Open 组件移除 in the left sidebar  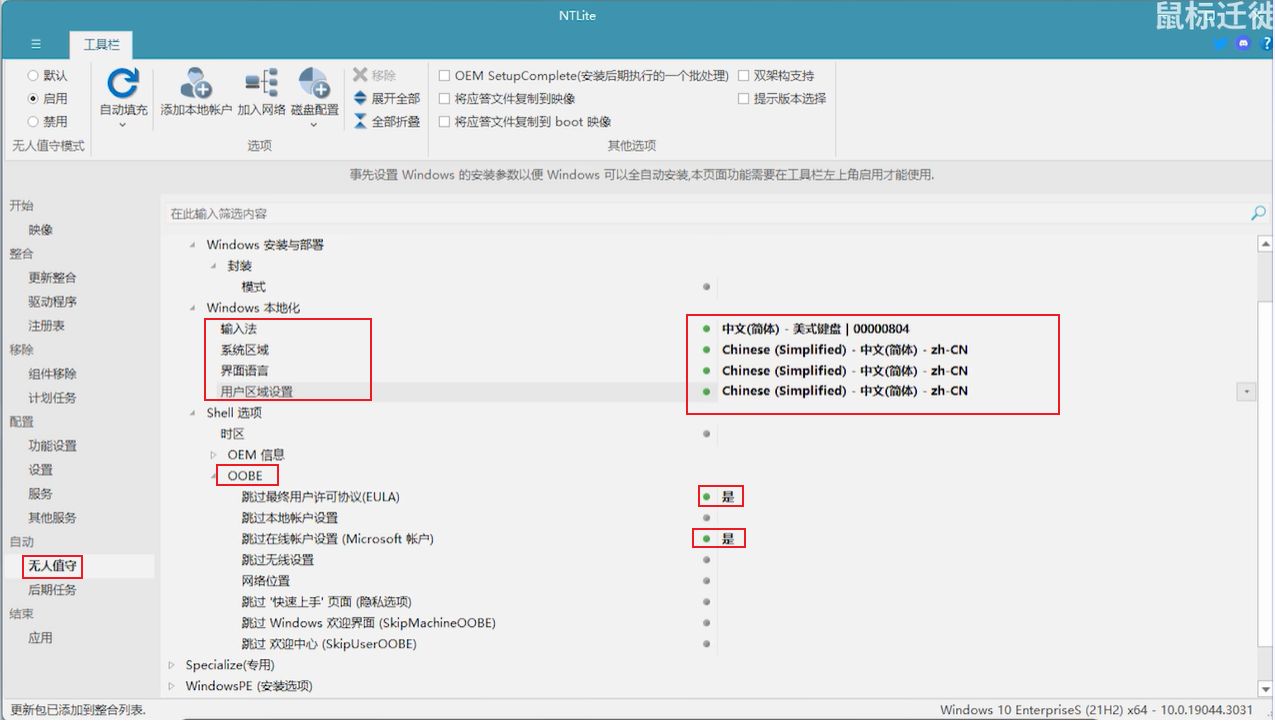click(x=52, y=373)
